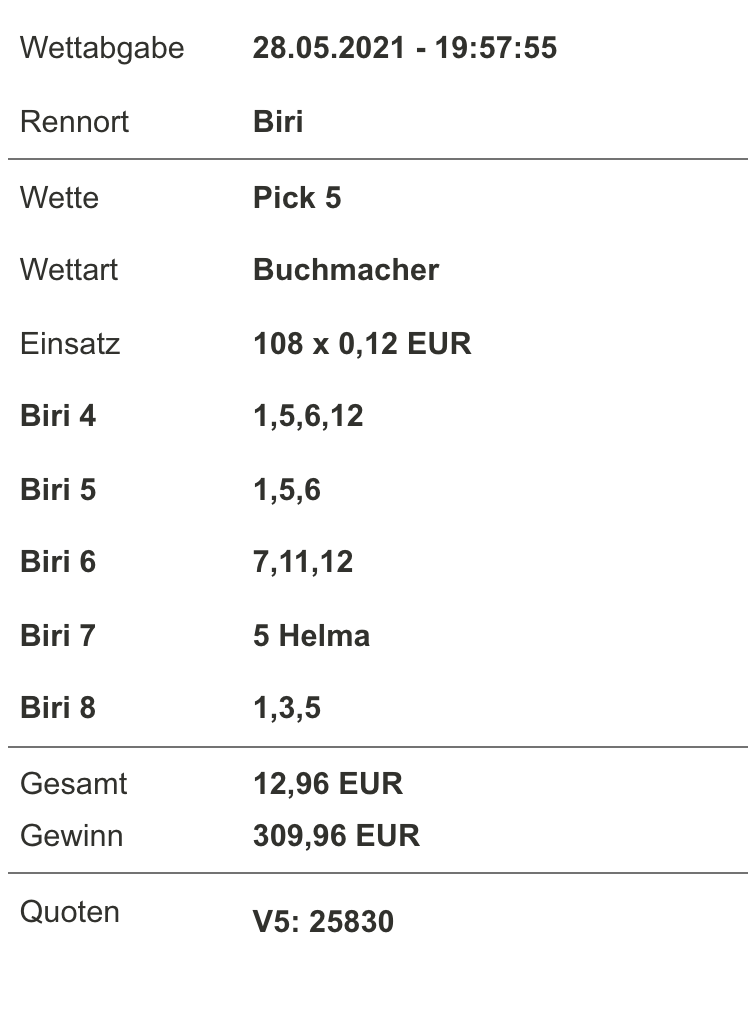This screenshot has width=748, height=1020.
Task: Select the Gesamt amount 12,96 EUR
Action: 328,784
